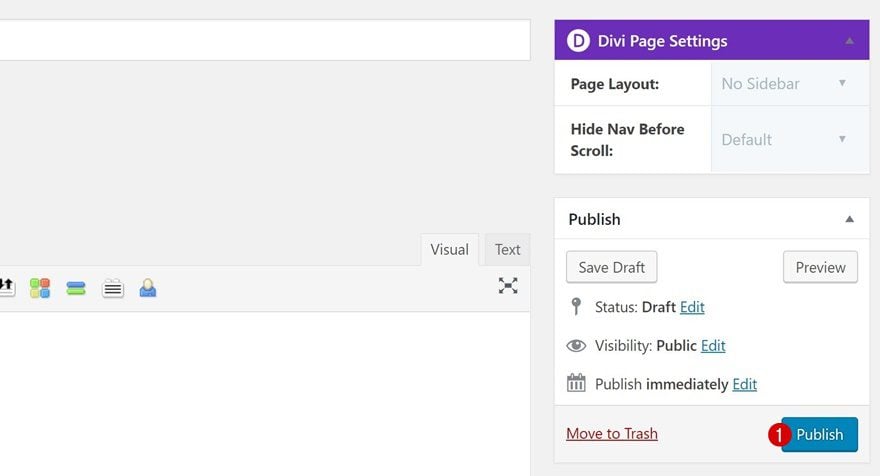Click the eye visibility icon
The image size is (880, 476).
[x=576, y=345]
